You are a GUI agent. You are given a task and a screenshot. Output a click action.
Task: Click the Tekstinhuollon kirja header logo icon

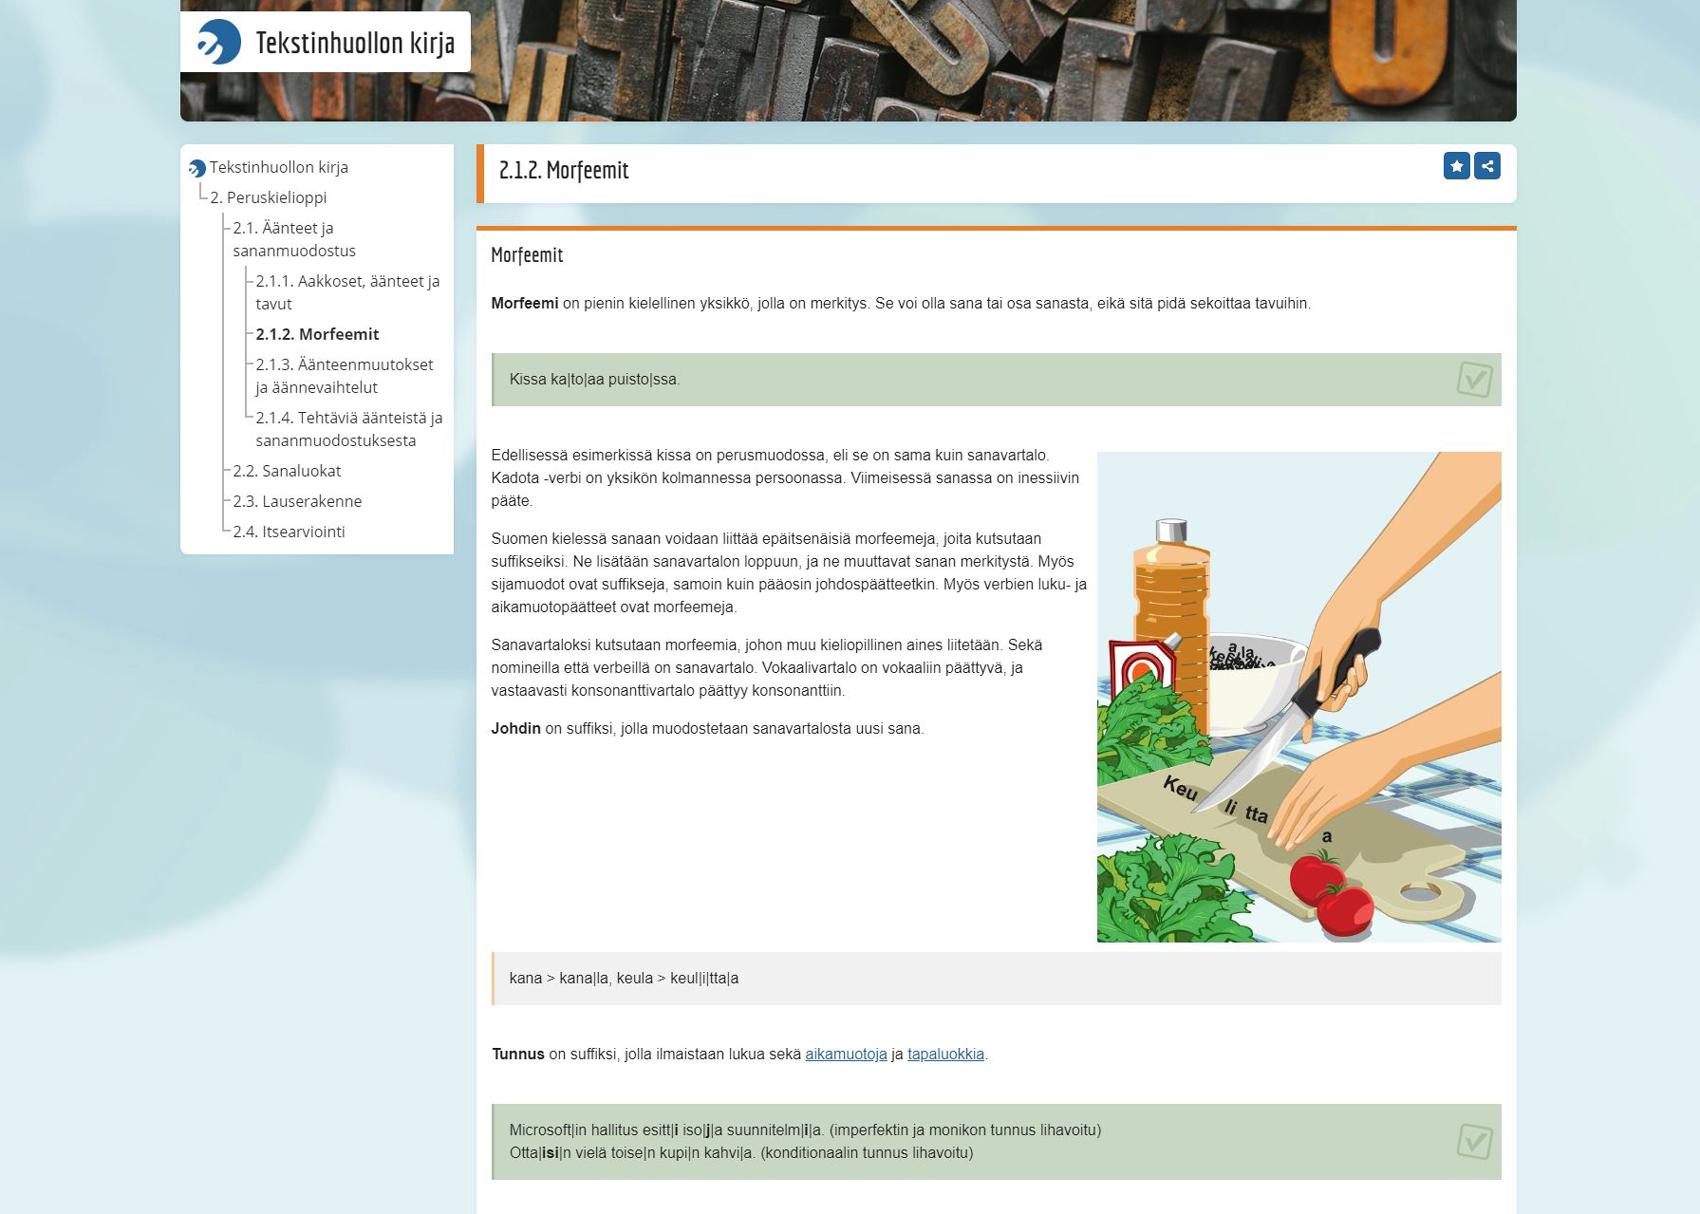coord(218,43)
